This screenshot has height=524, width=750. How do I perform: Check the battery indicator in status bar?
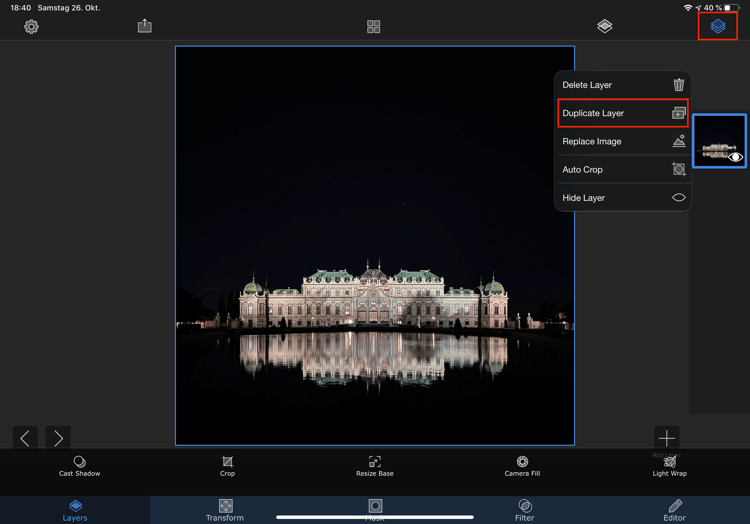click(731, 8)
